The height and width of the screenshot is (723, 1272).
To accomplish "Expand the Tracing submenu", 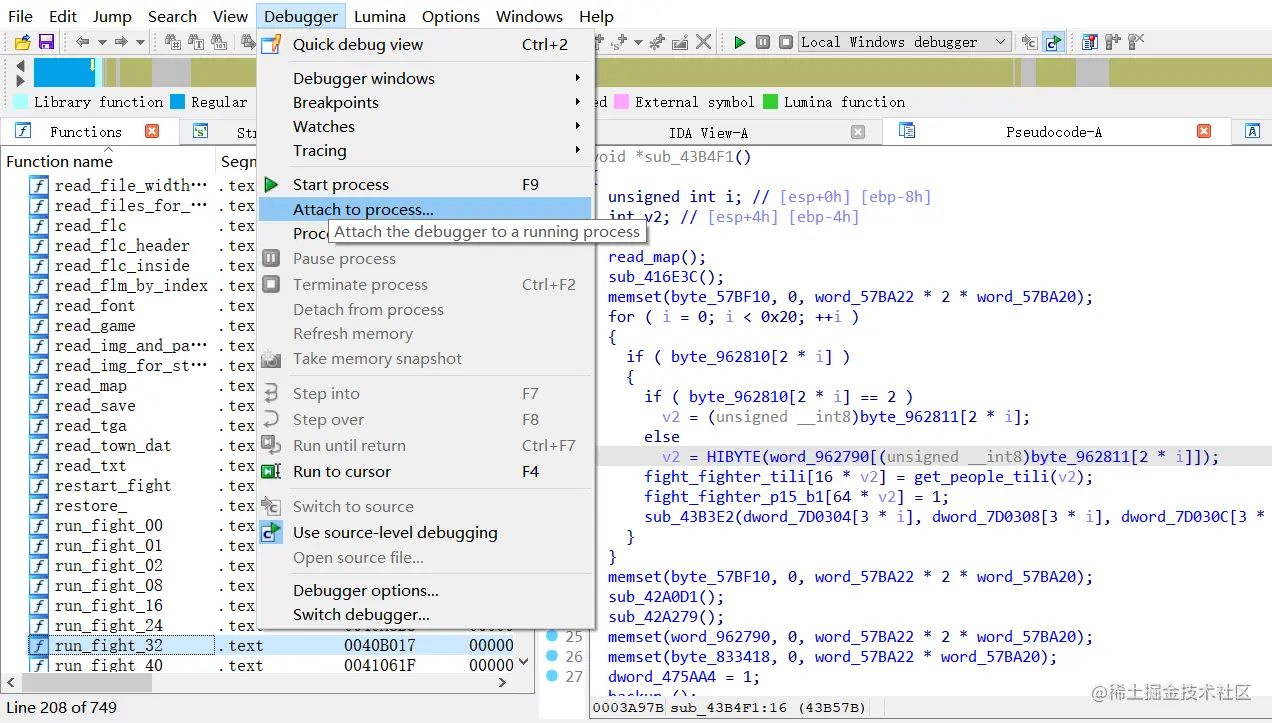I will [x=425, y=150].
